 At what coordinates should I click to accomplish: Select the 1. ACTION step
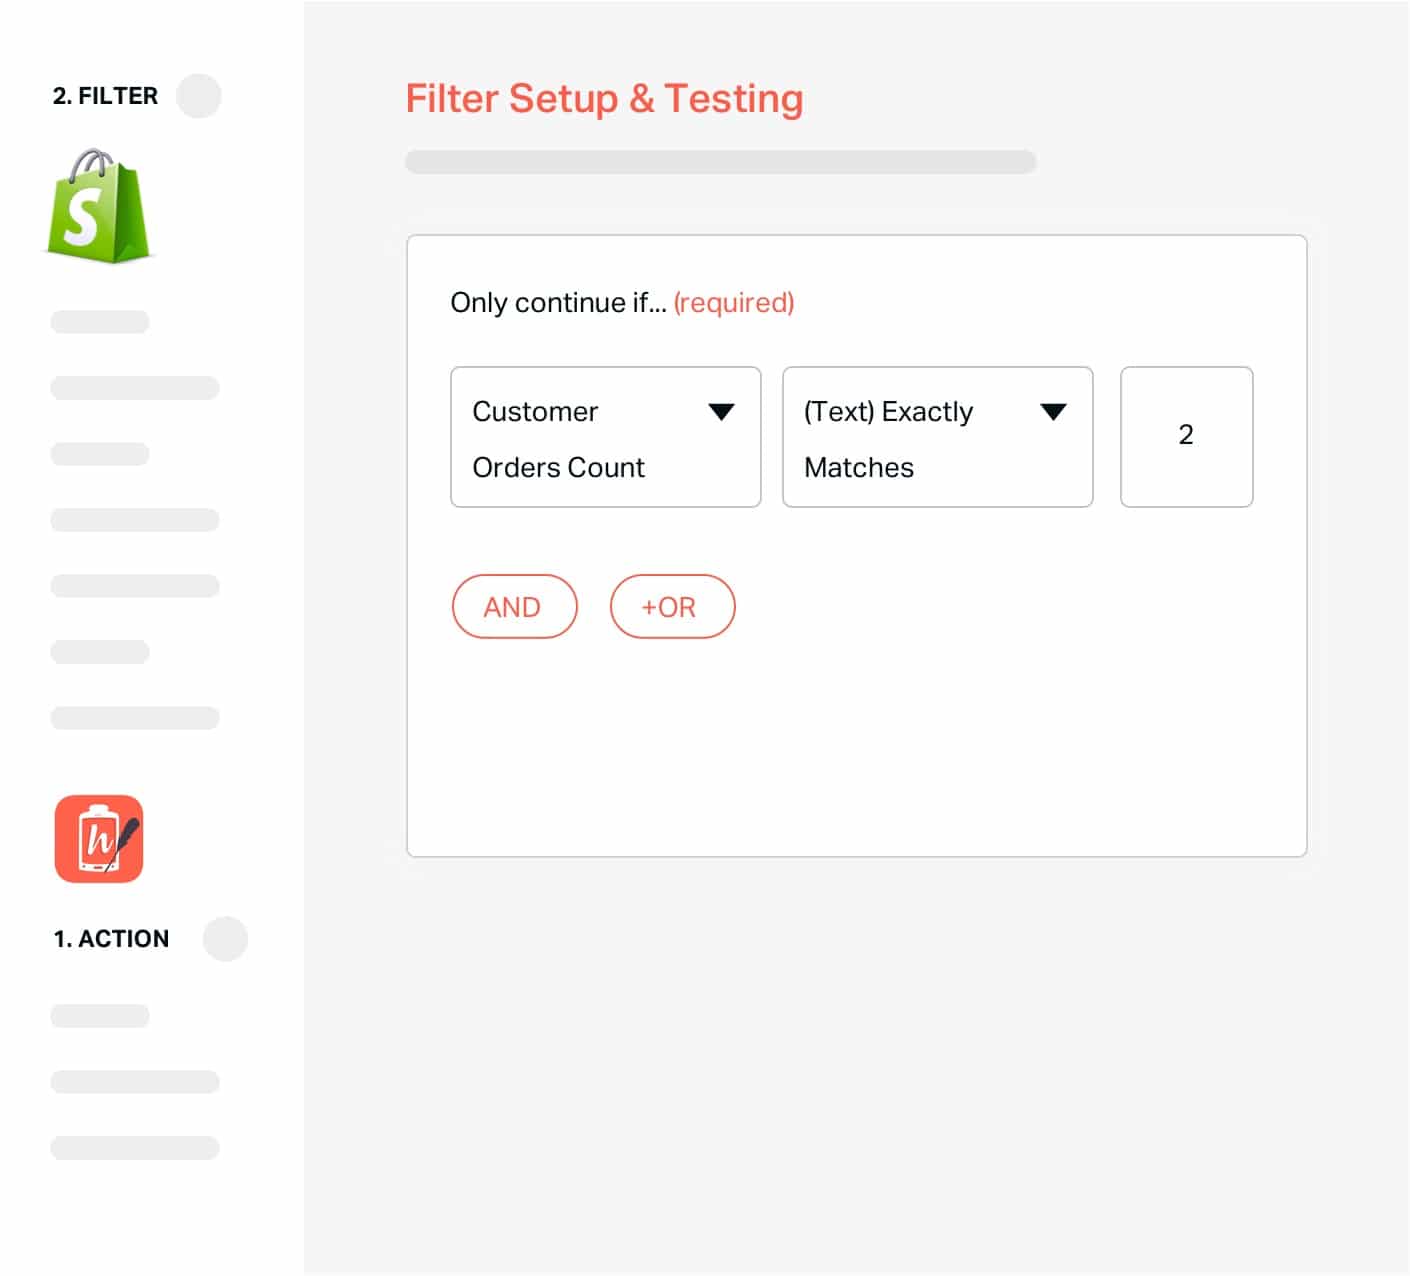coord(111,939)
